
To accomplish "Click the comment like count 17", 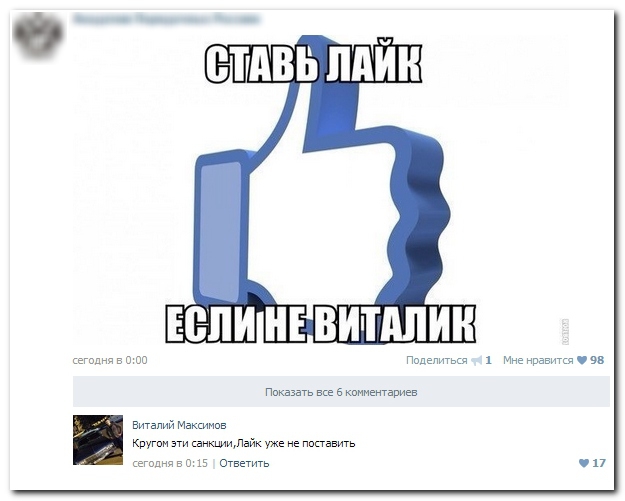I will (599, 463).
